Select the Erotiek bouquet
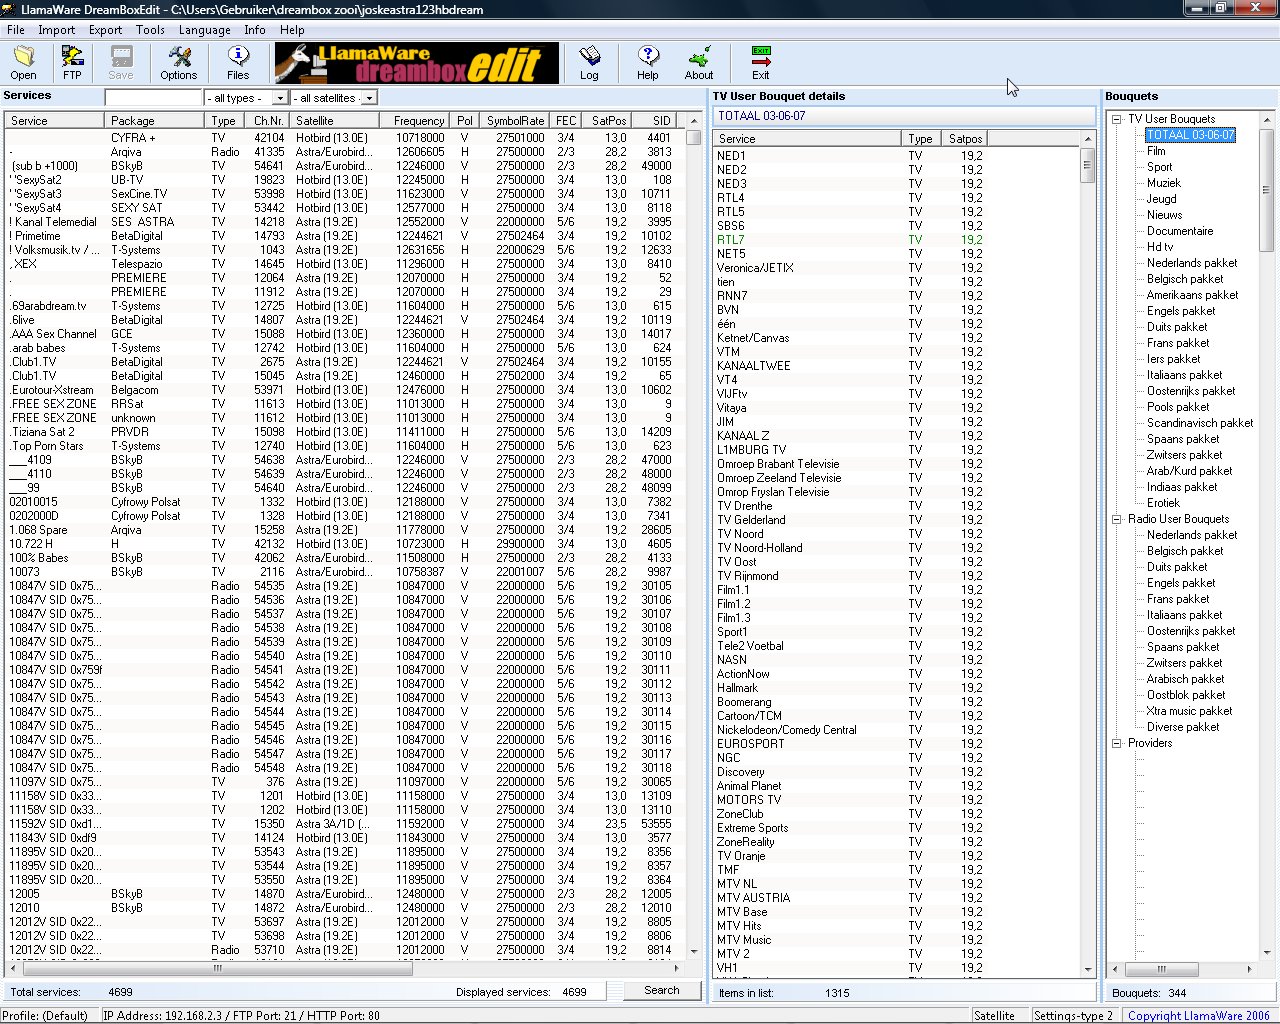 [1163, 503]
